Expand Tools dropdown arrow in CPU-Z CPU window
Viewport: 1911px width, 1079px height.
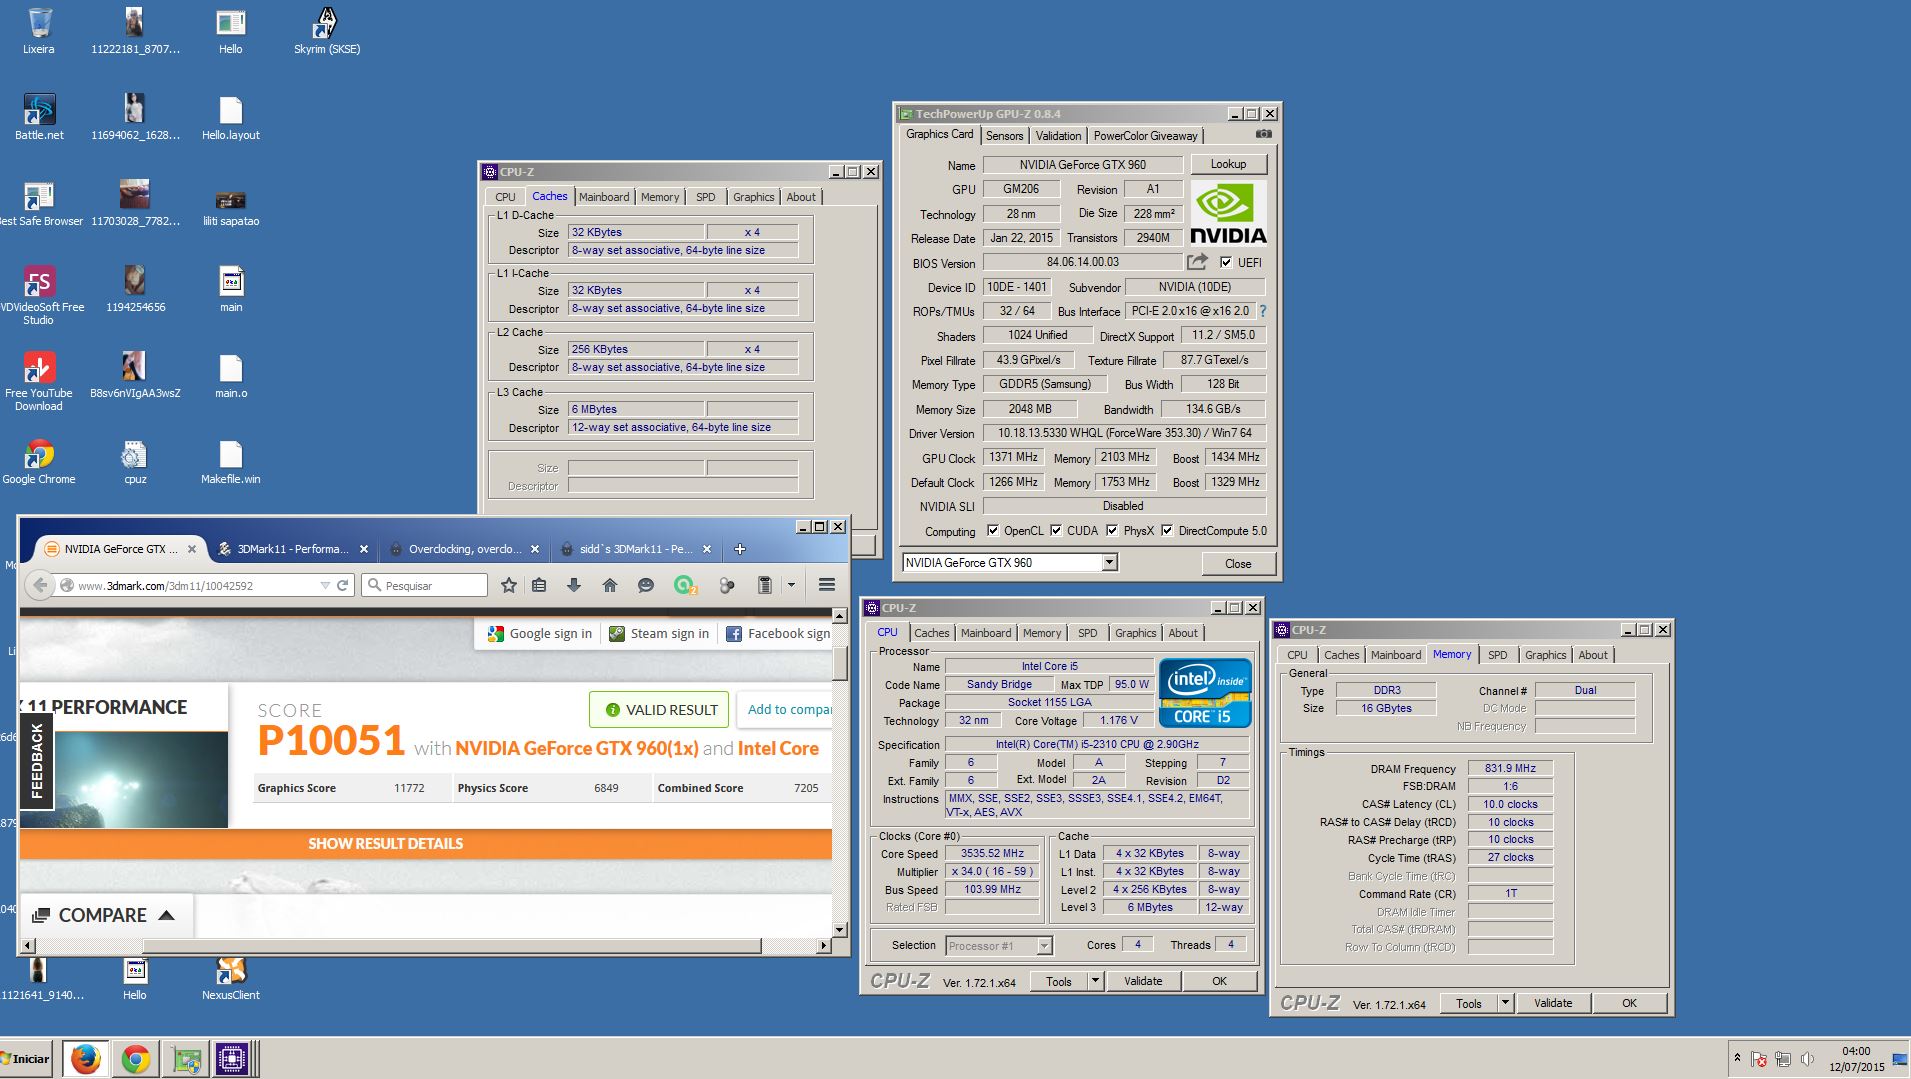tap(1096, 981)
